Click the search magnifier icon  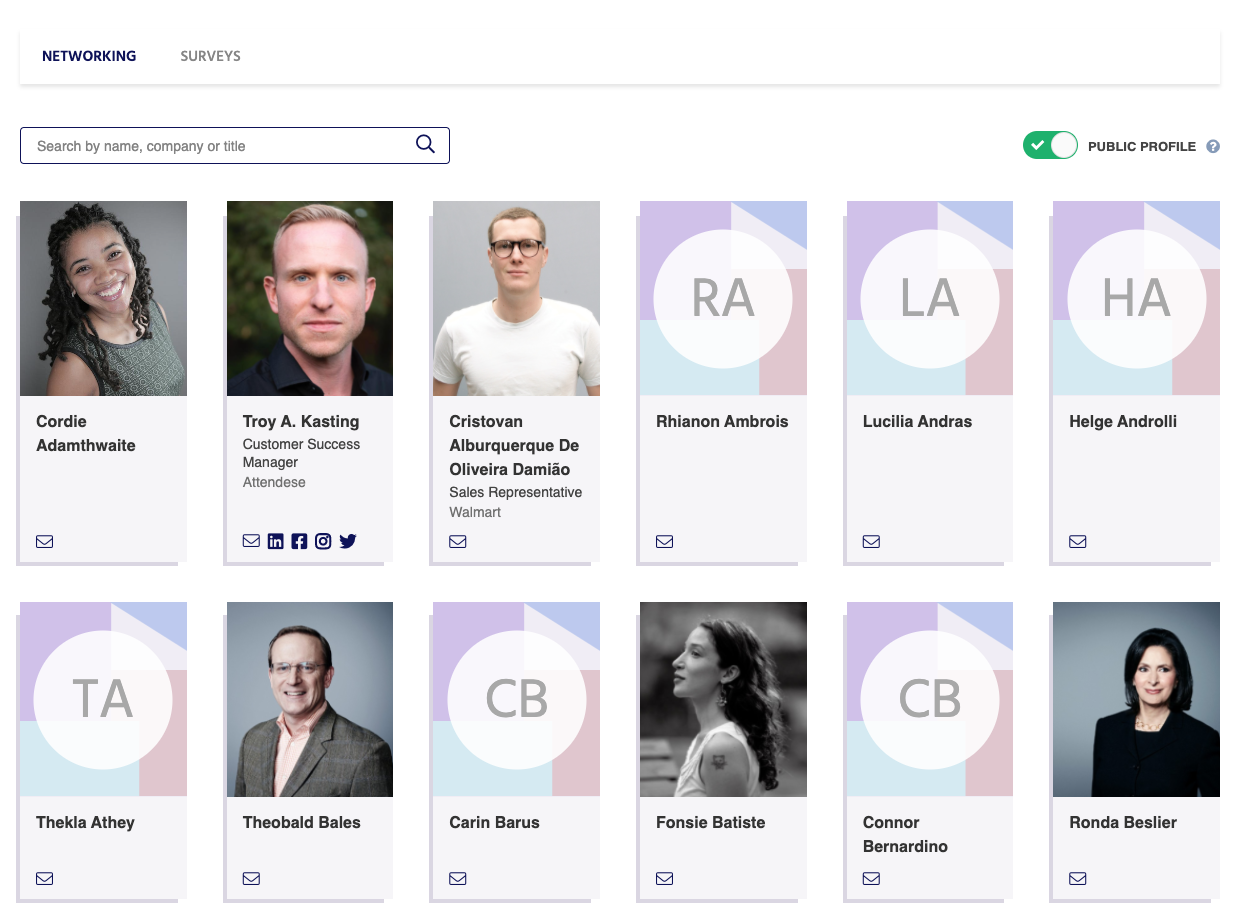[425, 144]
